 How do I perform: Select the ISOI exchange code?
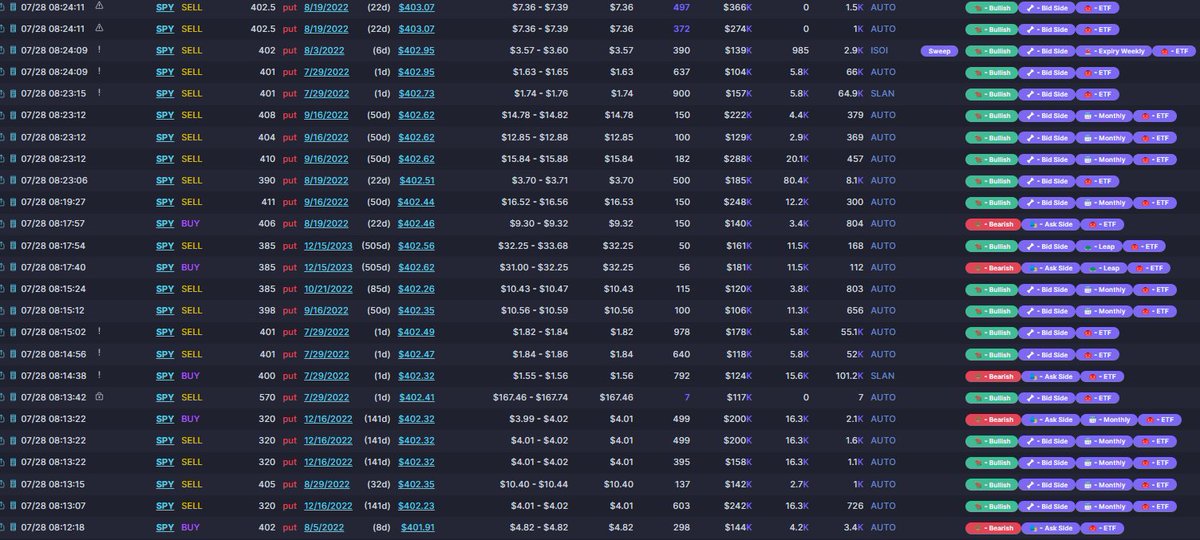(880, 50)
